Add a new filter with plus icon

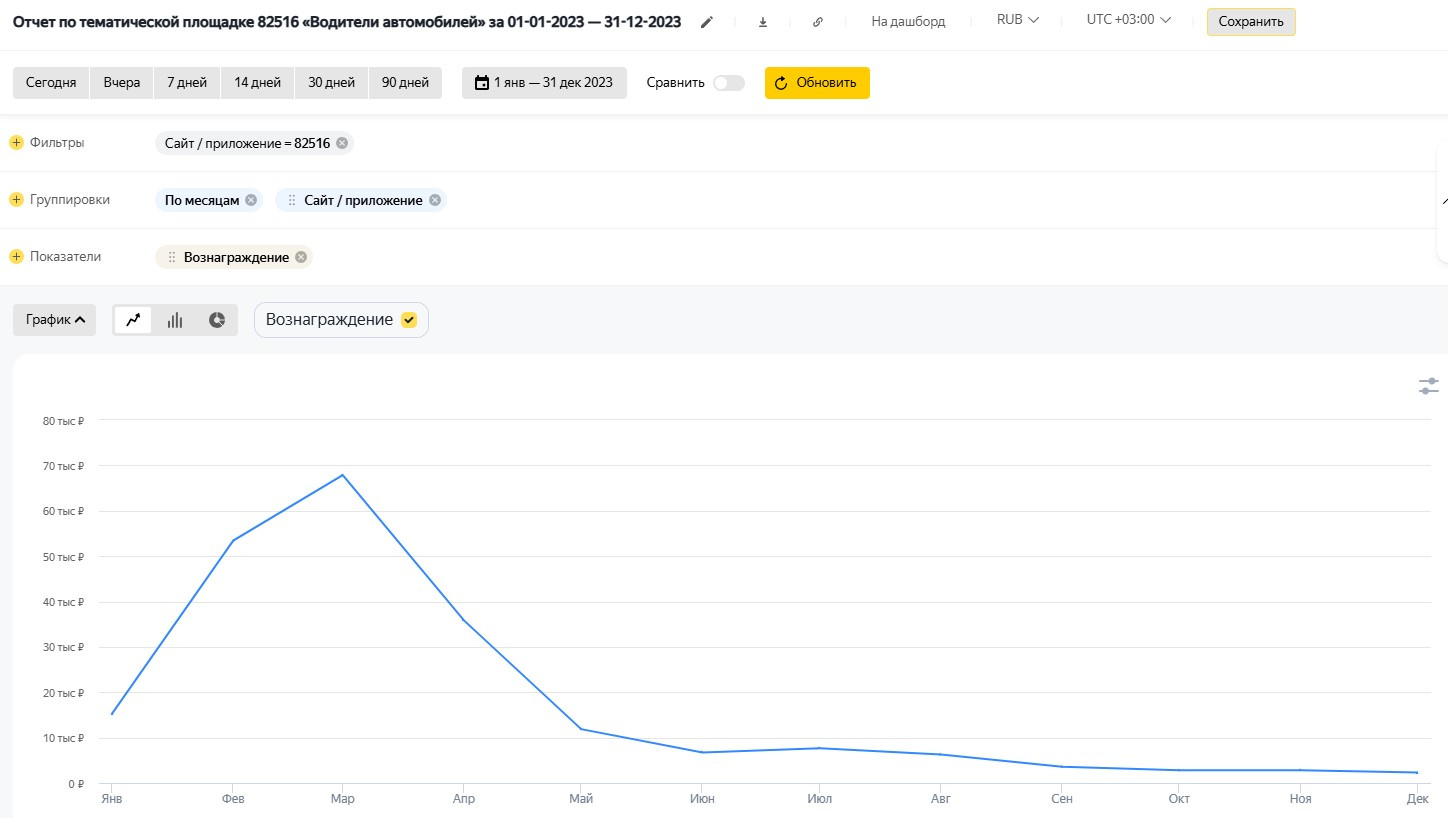(16, 143)
